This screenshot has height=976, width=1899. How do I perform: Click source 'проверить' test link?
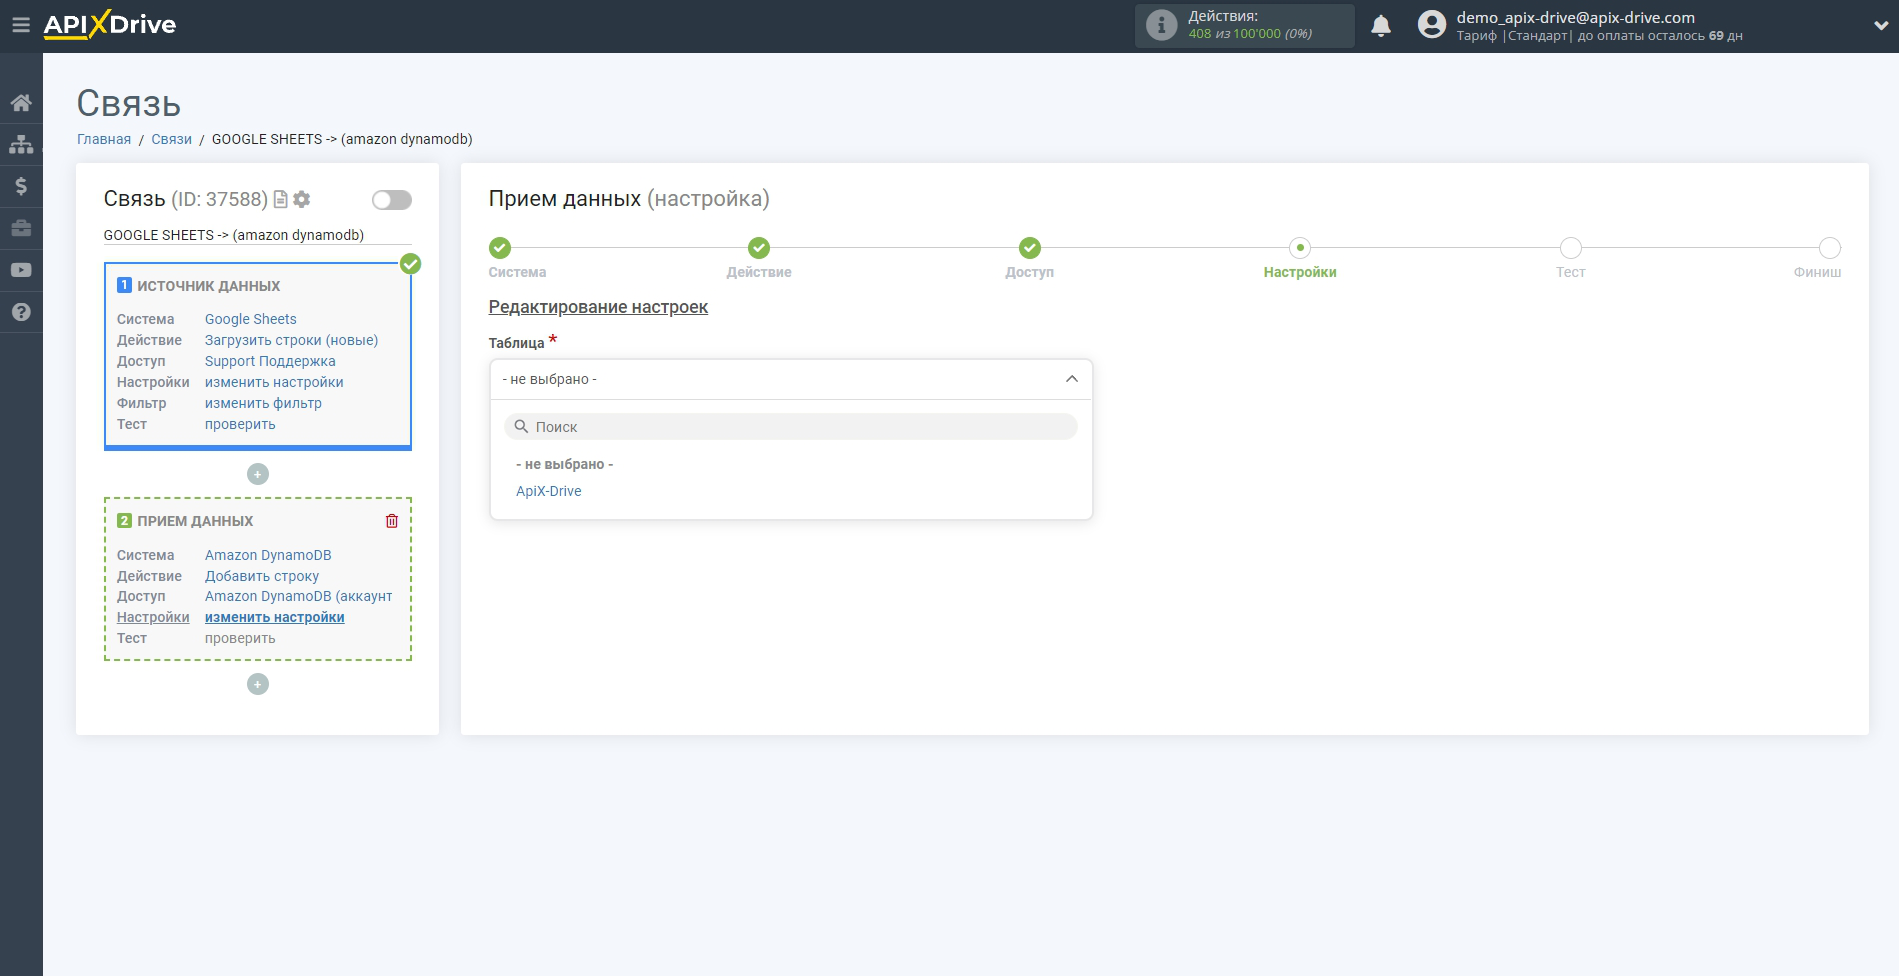coord(240,424)
